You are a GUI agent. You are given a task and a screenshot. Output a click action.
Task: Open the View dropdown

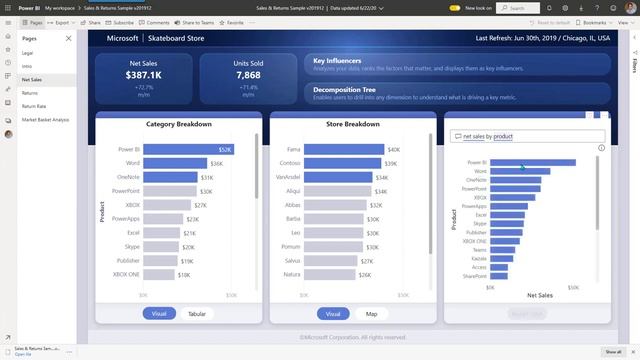[x=626, y=23]
